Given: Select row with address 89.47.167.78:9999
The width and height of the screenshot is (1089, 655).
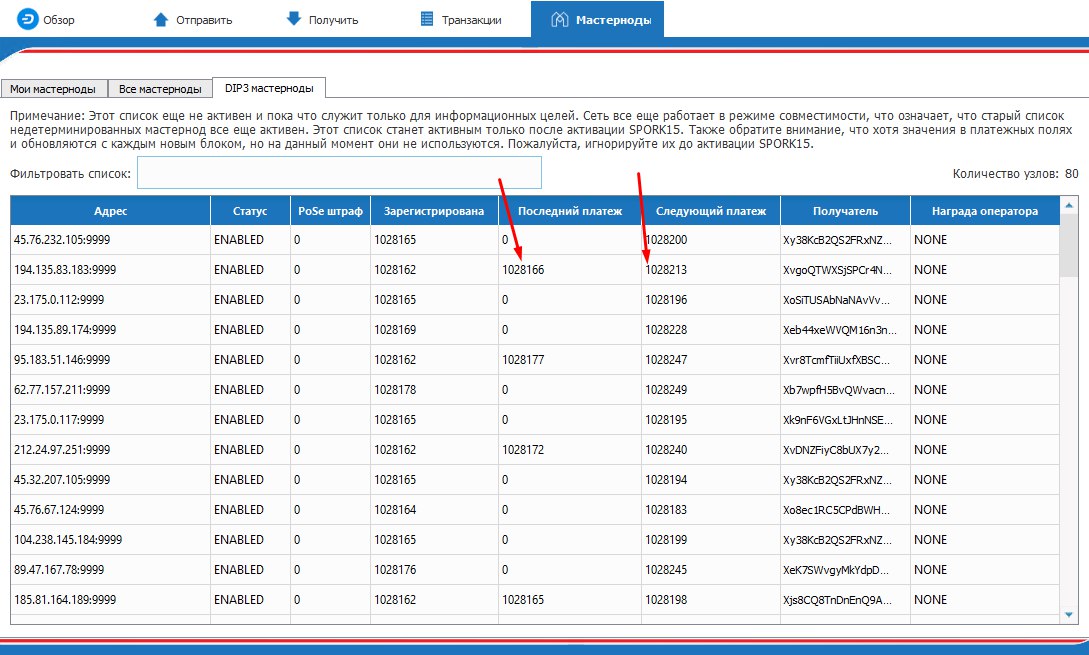Looking at the screenshot, I should tap(535, 570).
